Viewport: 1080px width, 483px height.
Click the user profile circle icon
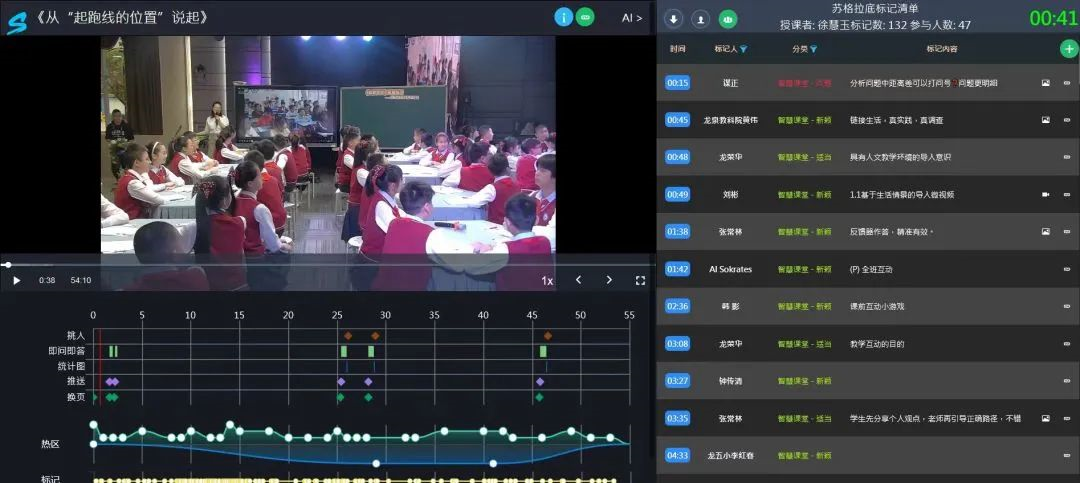click(701, 18)
